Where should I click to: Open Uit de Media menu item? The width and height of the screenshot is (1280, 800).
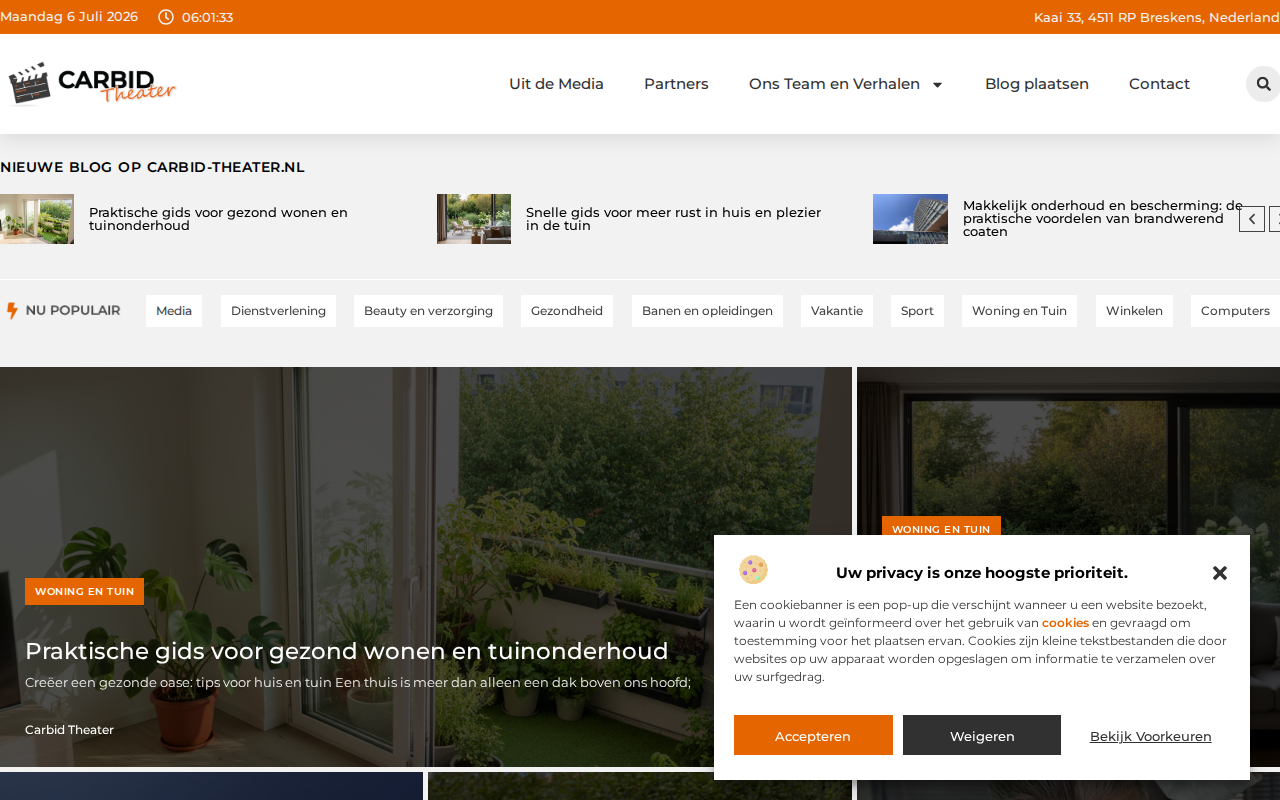(556, 84)
